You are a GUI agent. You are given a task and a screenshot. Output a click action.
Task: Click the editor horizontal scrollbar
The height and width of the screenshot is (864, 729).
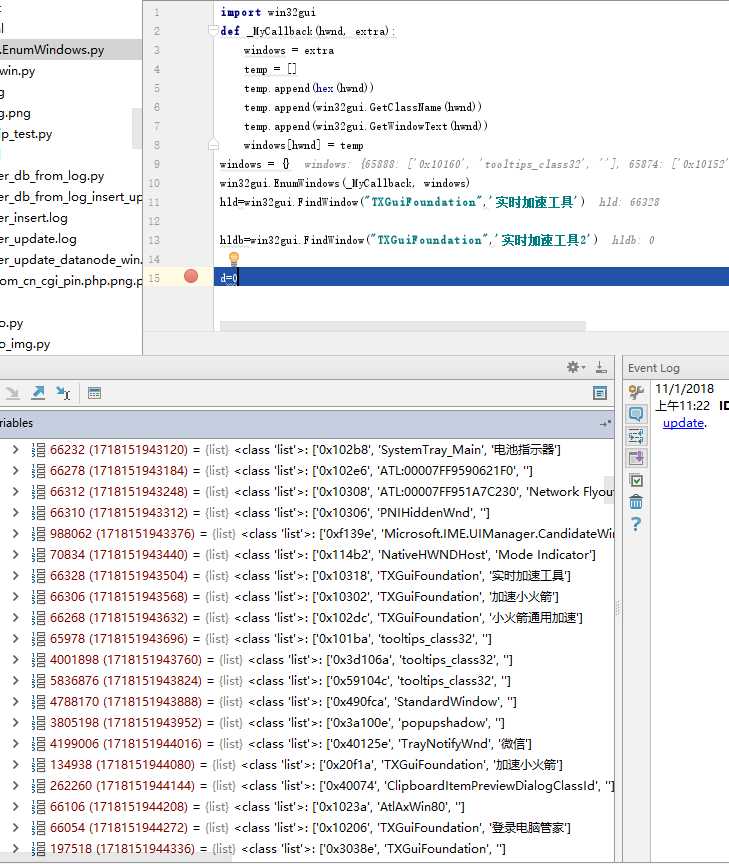[x=402, y=326]
